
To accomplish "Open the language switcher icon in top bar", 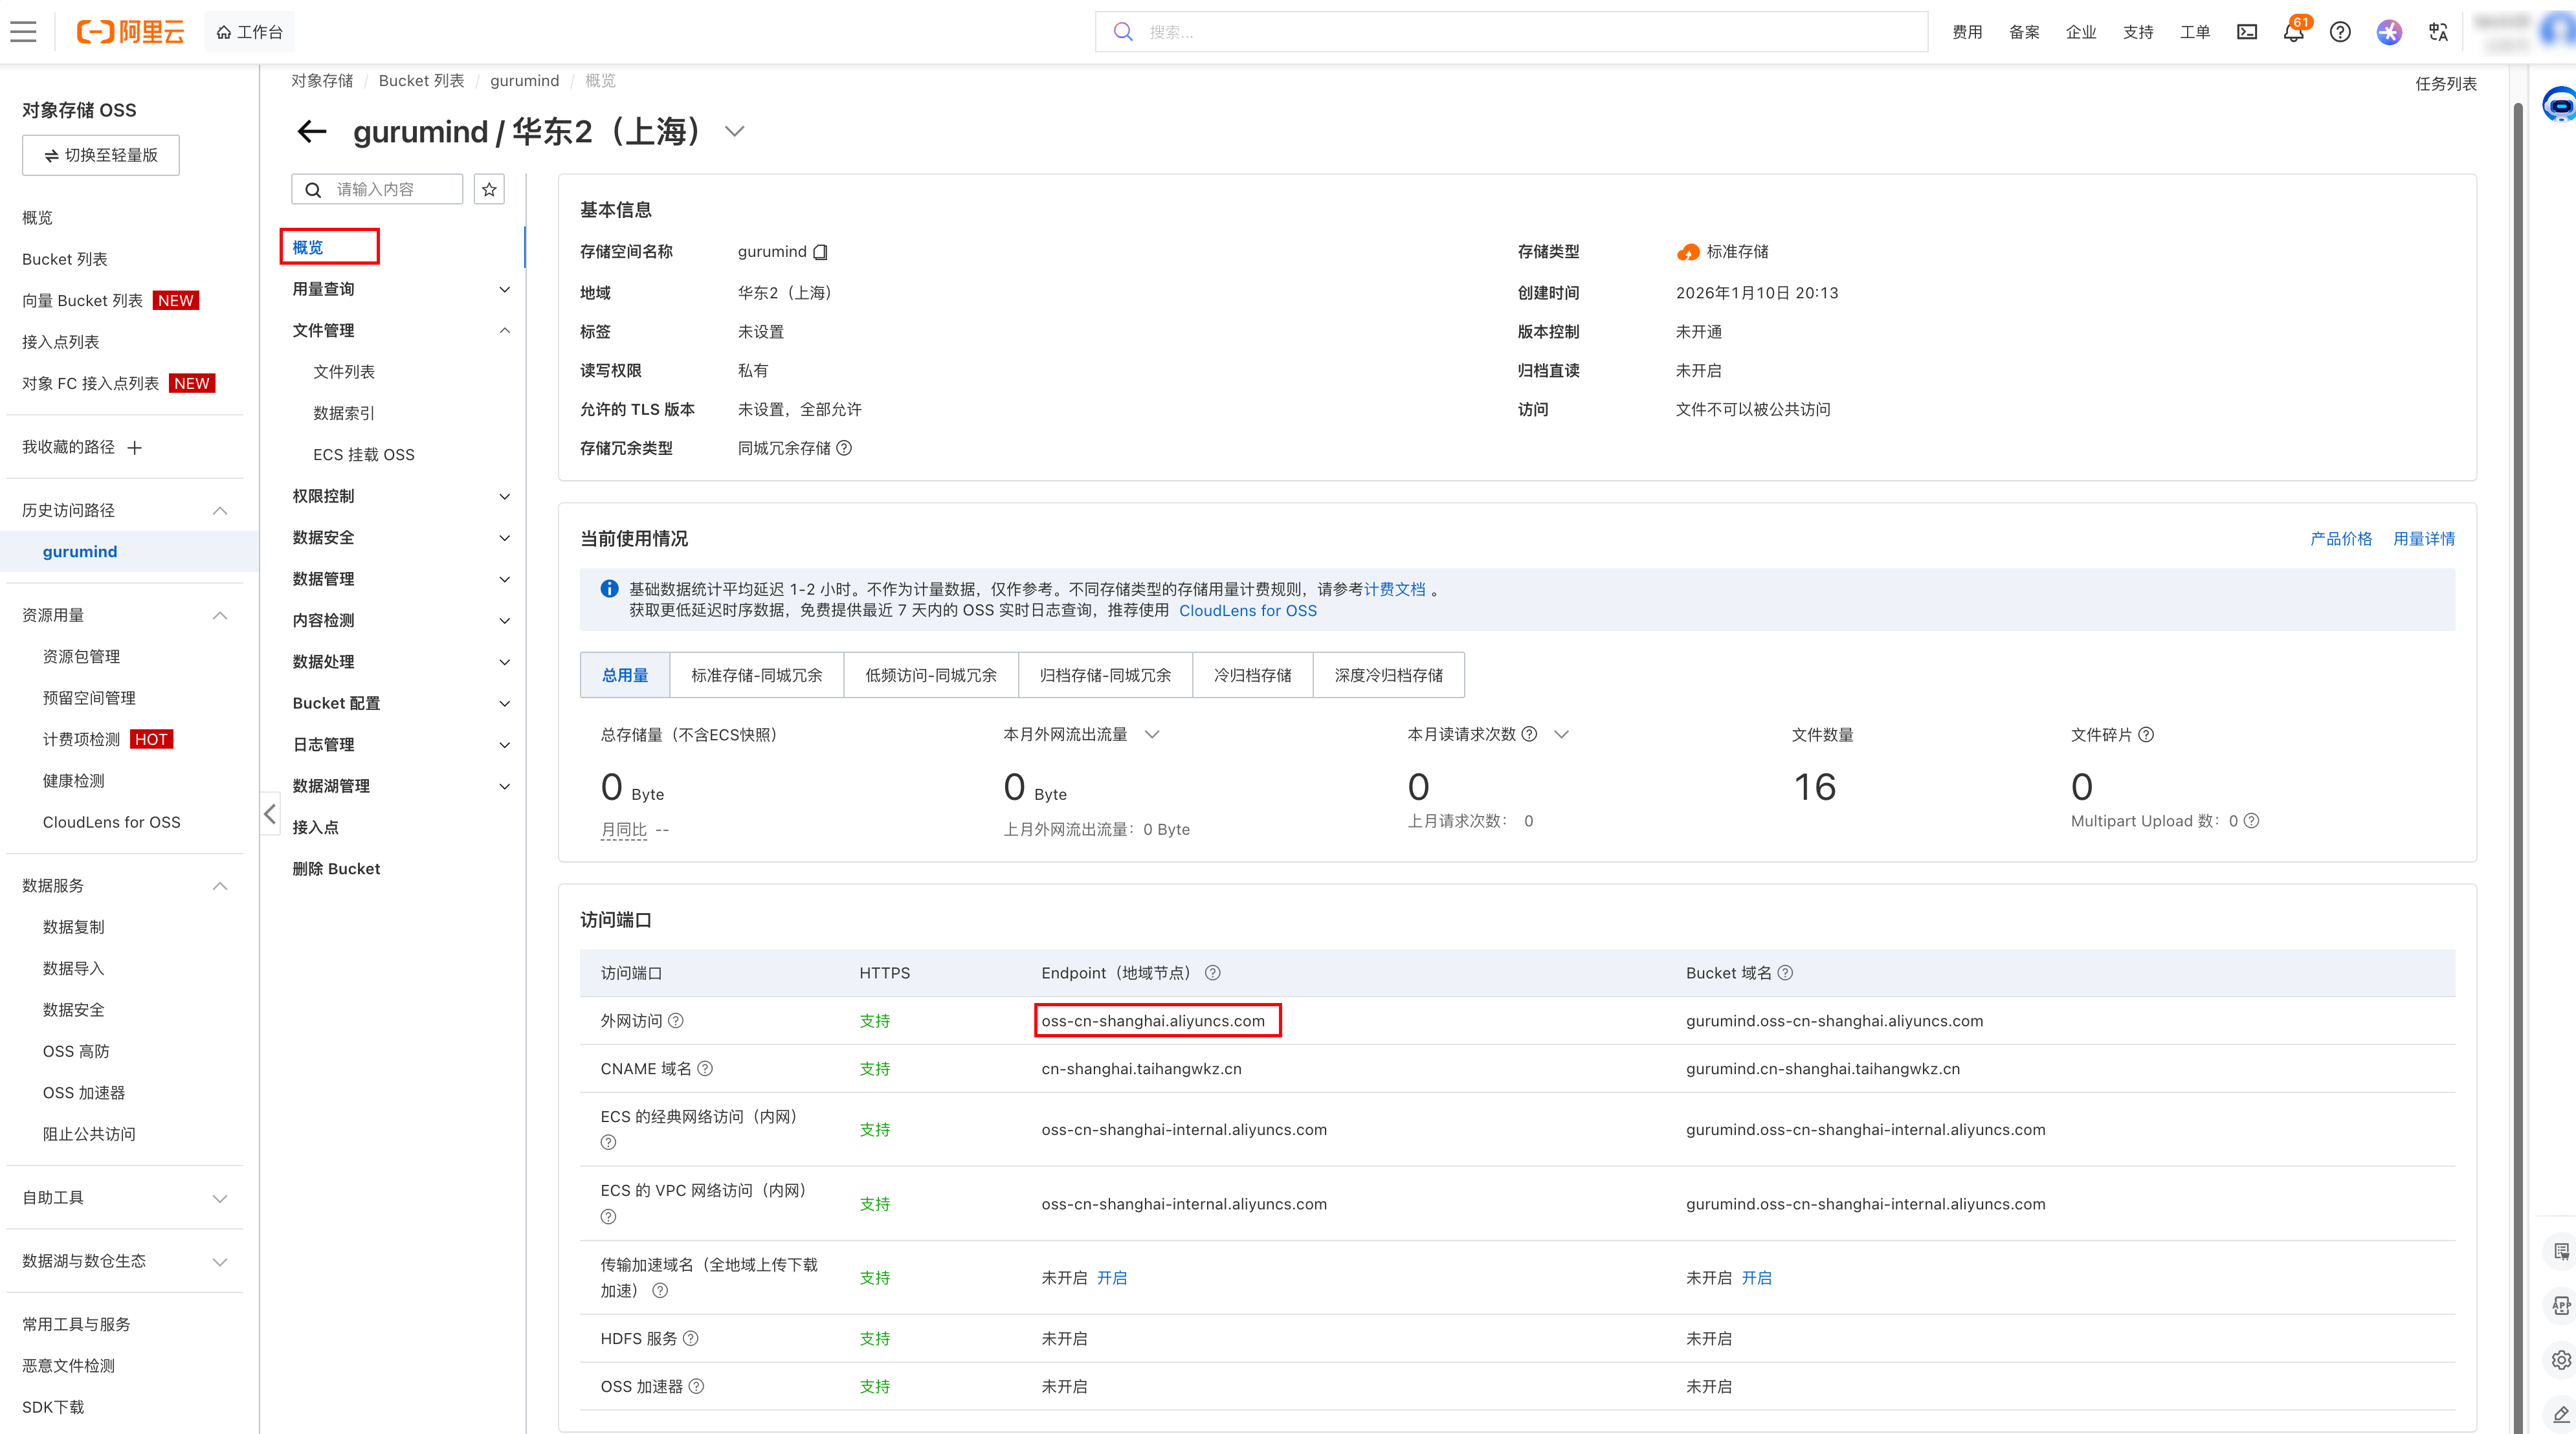I will (2438, 31).
